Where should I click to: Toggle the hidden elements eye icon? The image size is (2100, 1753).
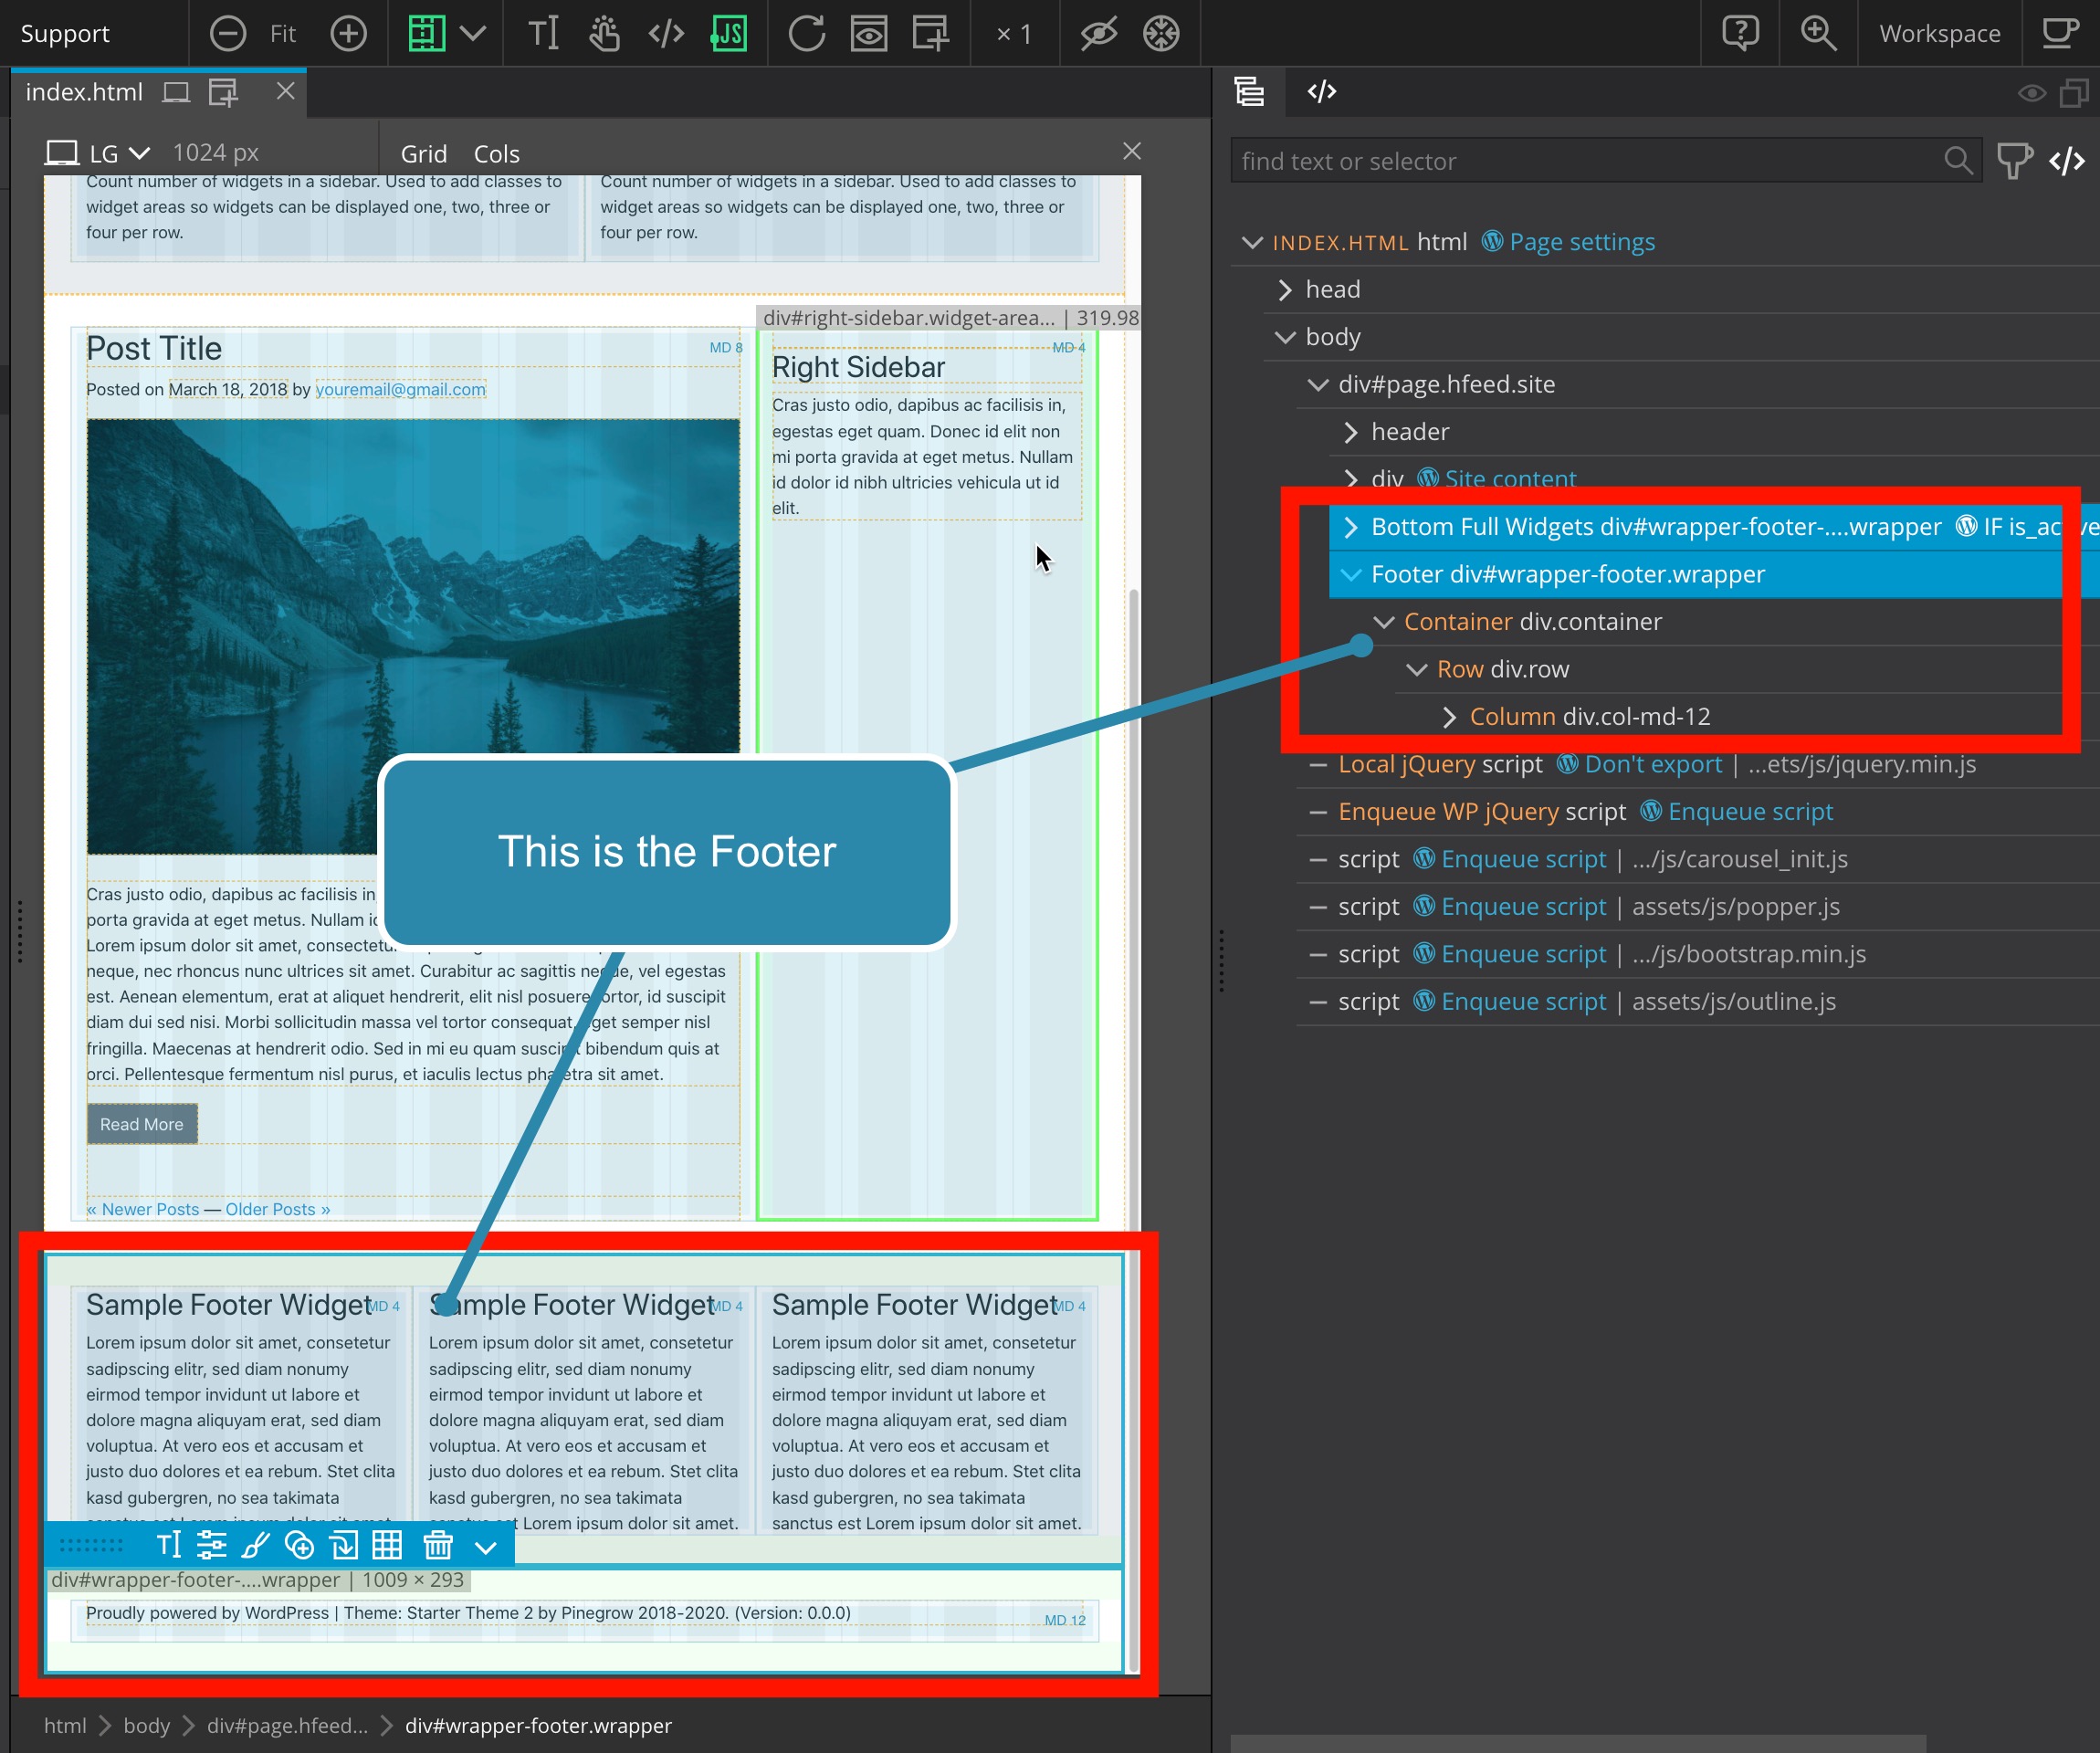[x=1098, y=33]
